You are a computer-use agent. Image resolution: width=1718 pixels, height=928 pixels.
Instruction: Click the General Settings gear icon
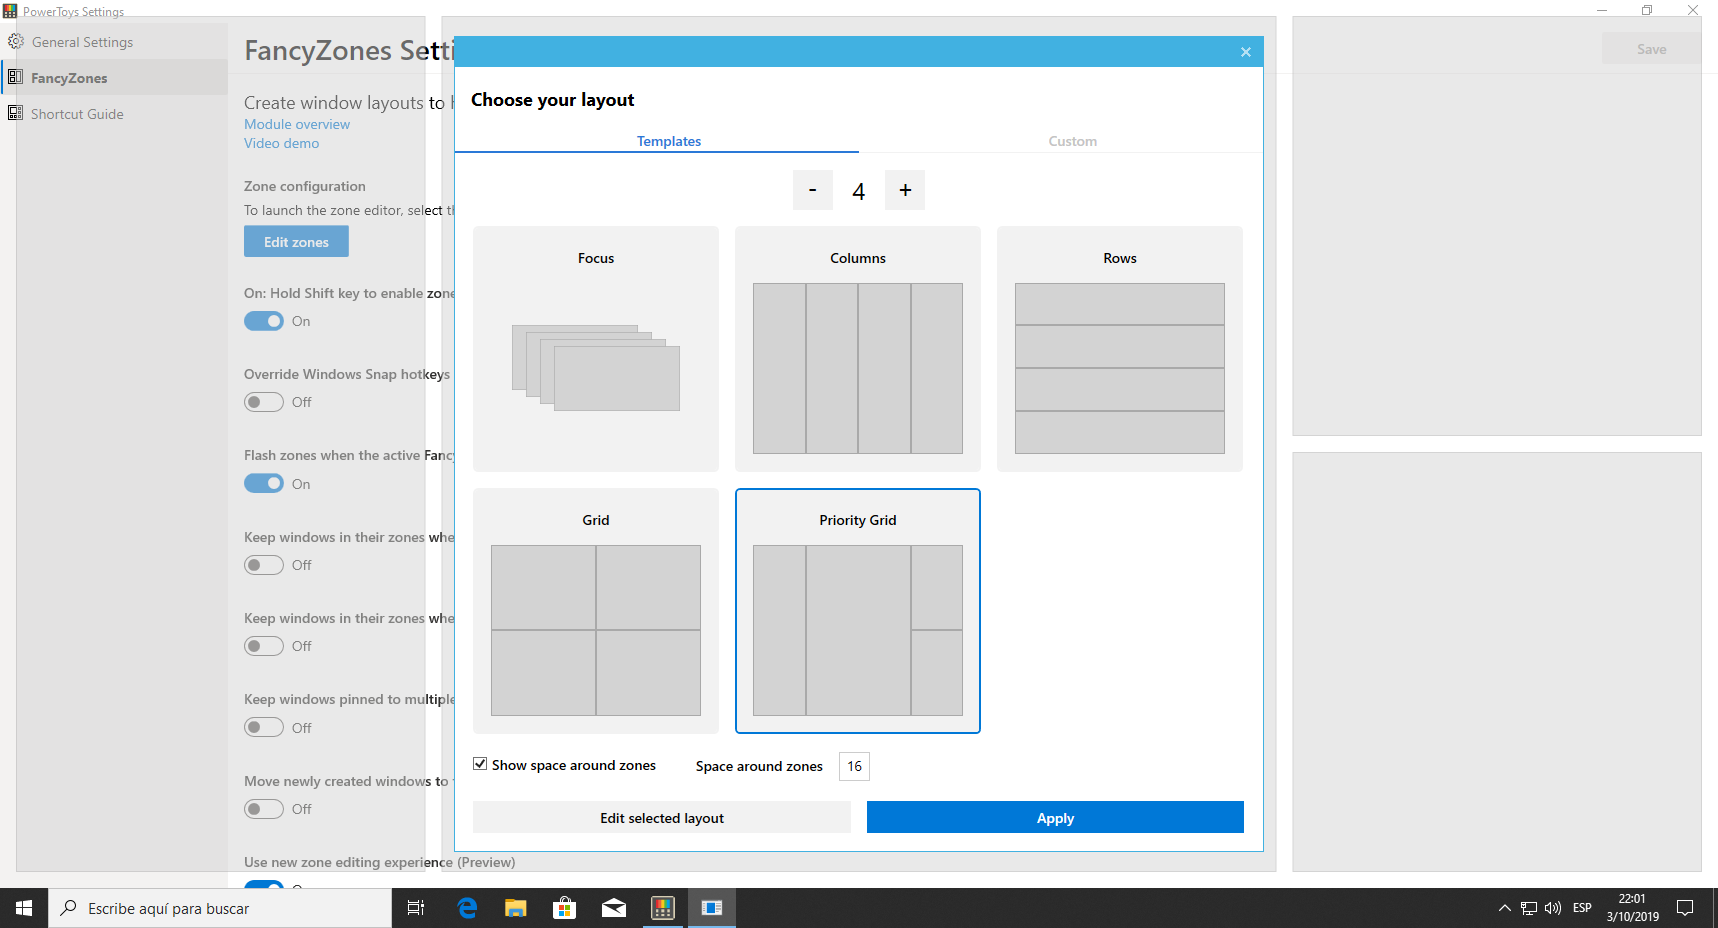pyautogui.click(x=16, y=42)
